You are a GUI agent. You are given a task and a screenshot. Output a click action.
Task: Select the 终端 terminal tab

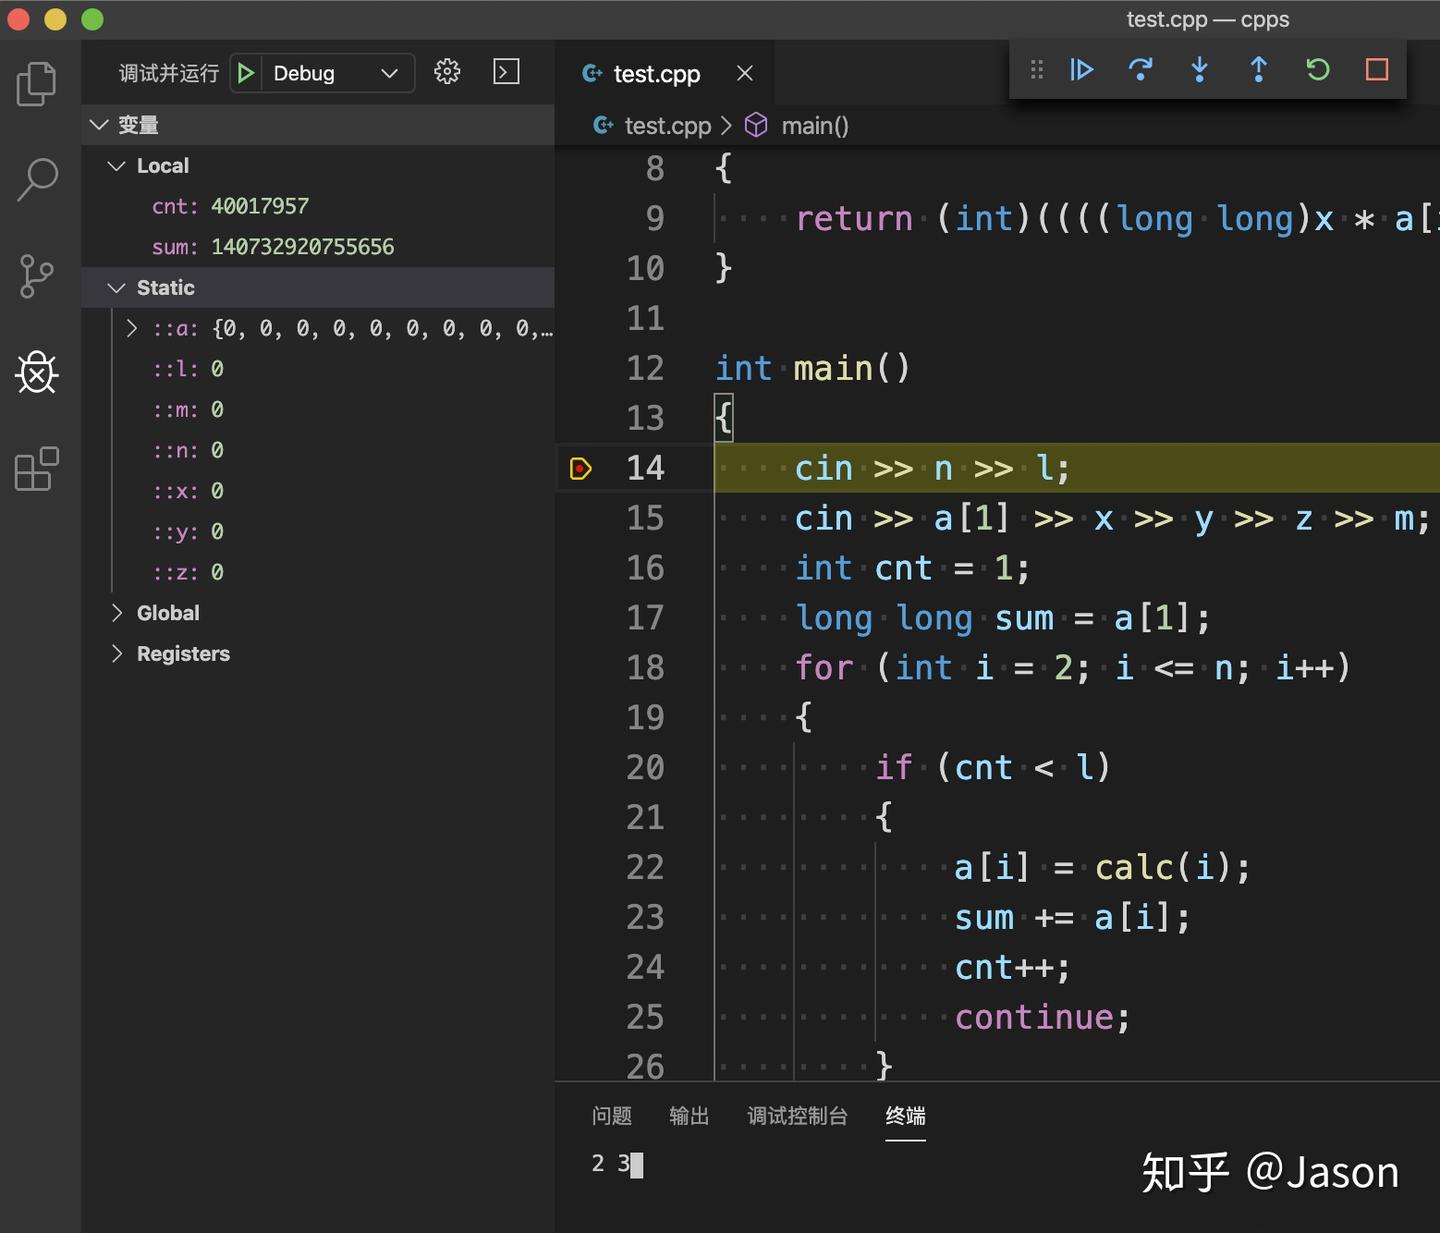(x=905, y=1116)
